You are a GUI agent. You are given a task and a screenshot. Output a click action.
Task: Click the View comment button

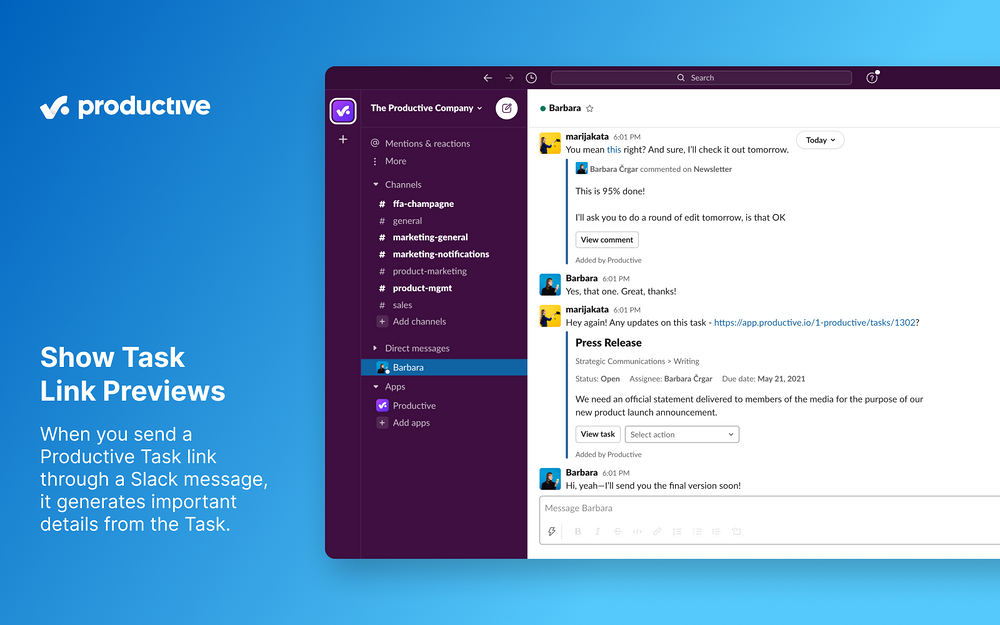pyautogui.click(x=607, y=240)
